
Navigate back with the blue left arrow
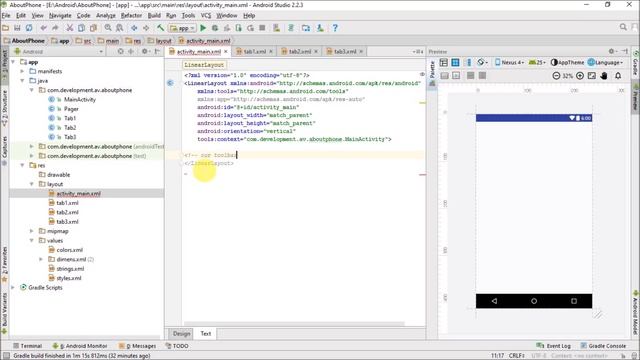click(134, 28)
